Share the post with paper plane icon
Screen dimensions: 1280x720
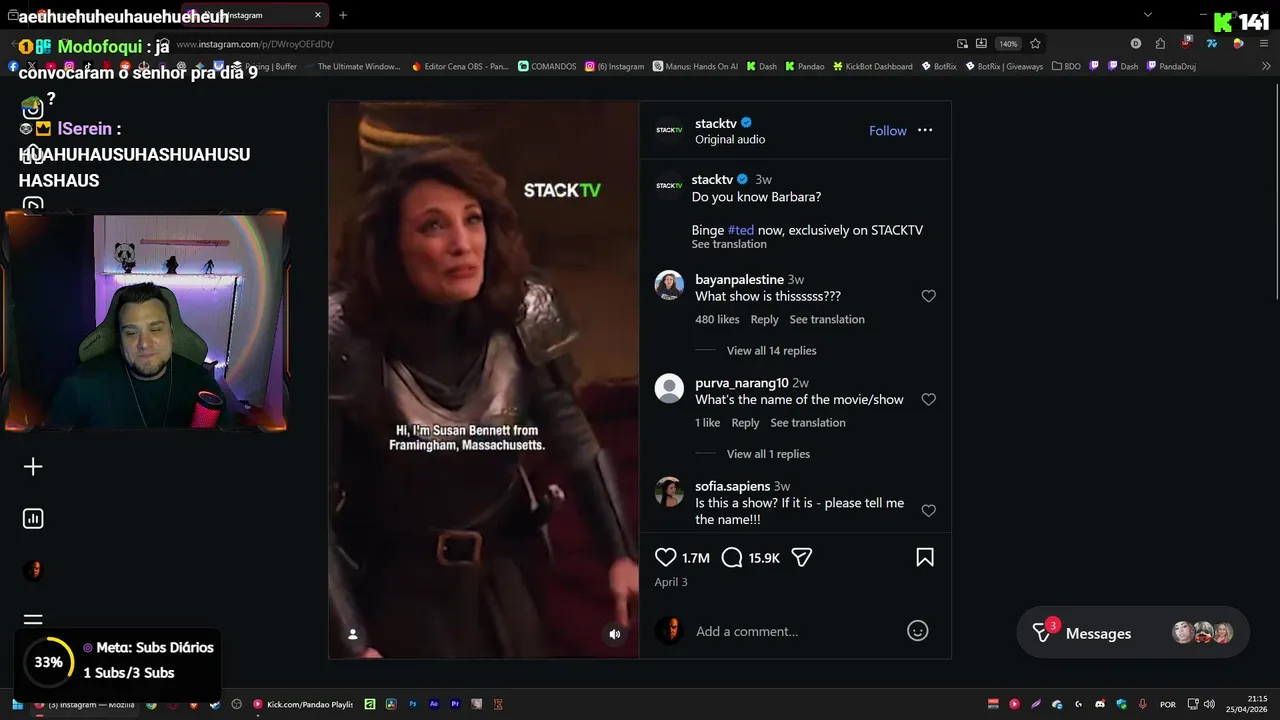(x=801, y=557)
